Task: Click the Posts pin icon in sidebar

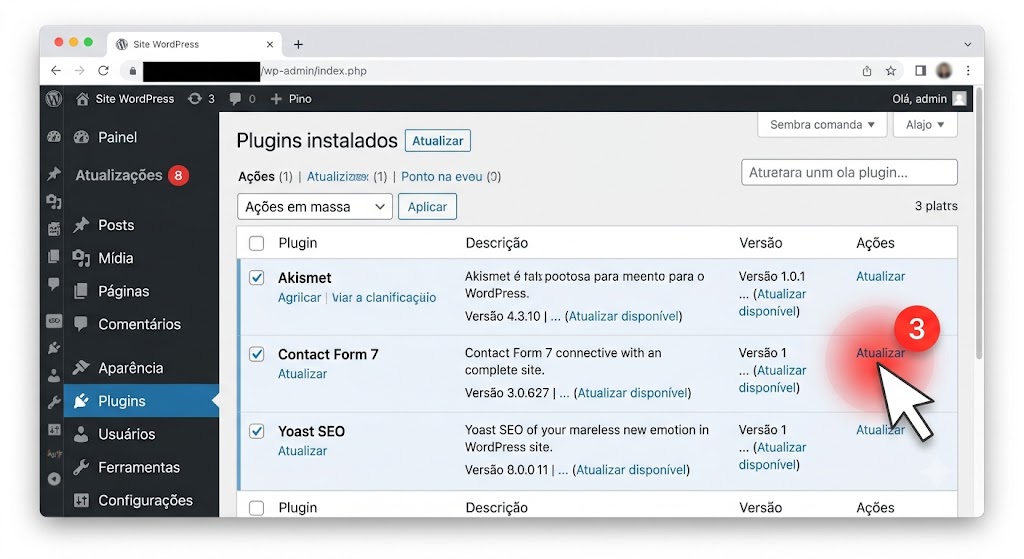Action: pos(81,225)
